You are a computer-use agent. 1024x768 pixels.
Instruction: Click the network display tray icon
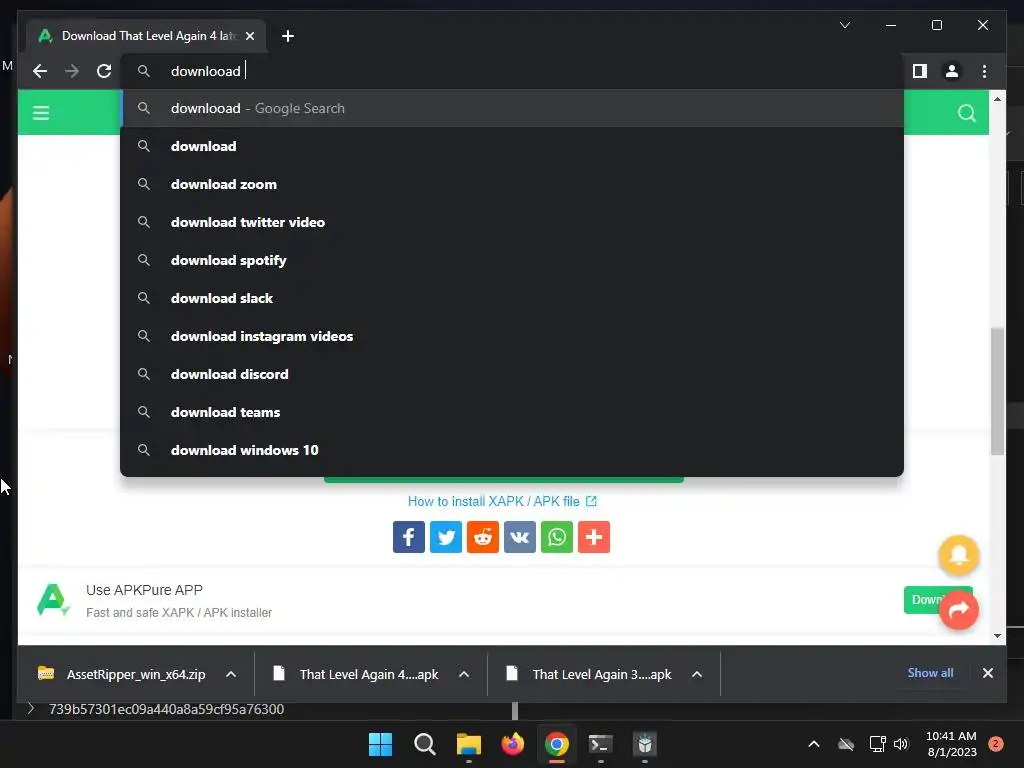877,744
